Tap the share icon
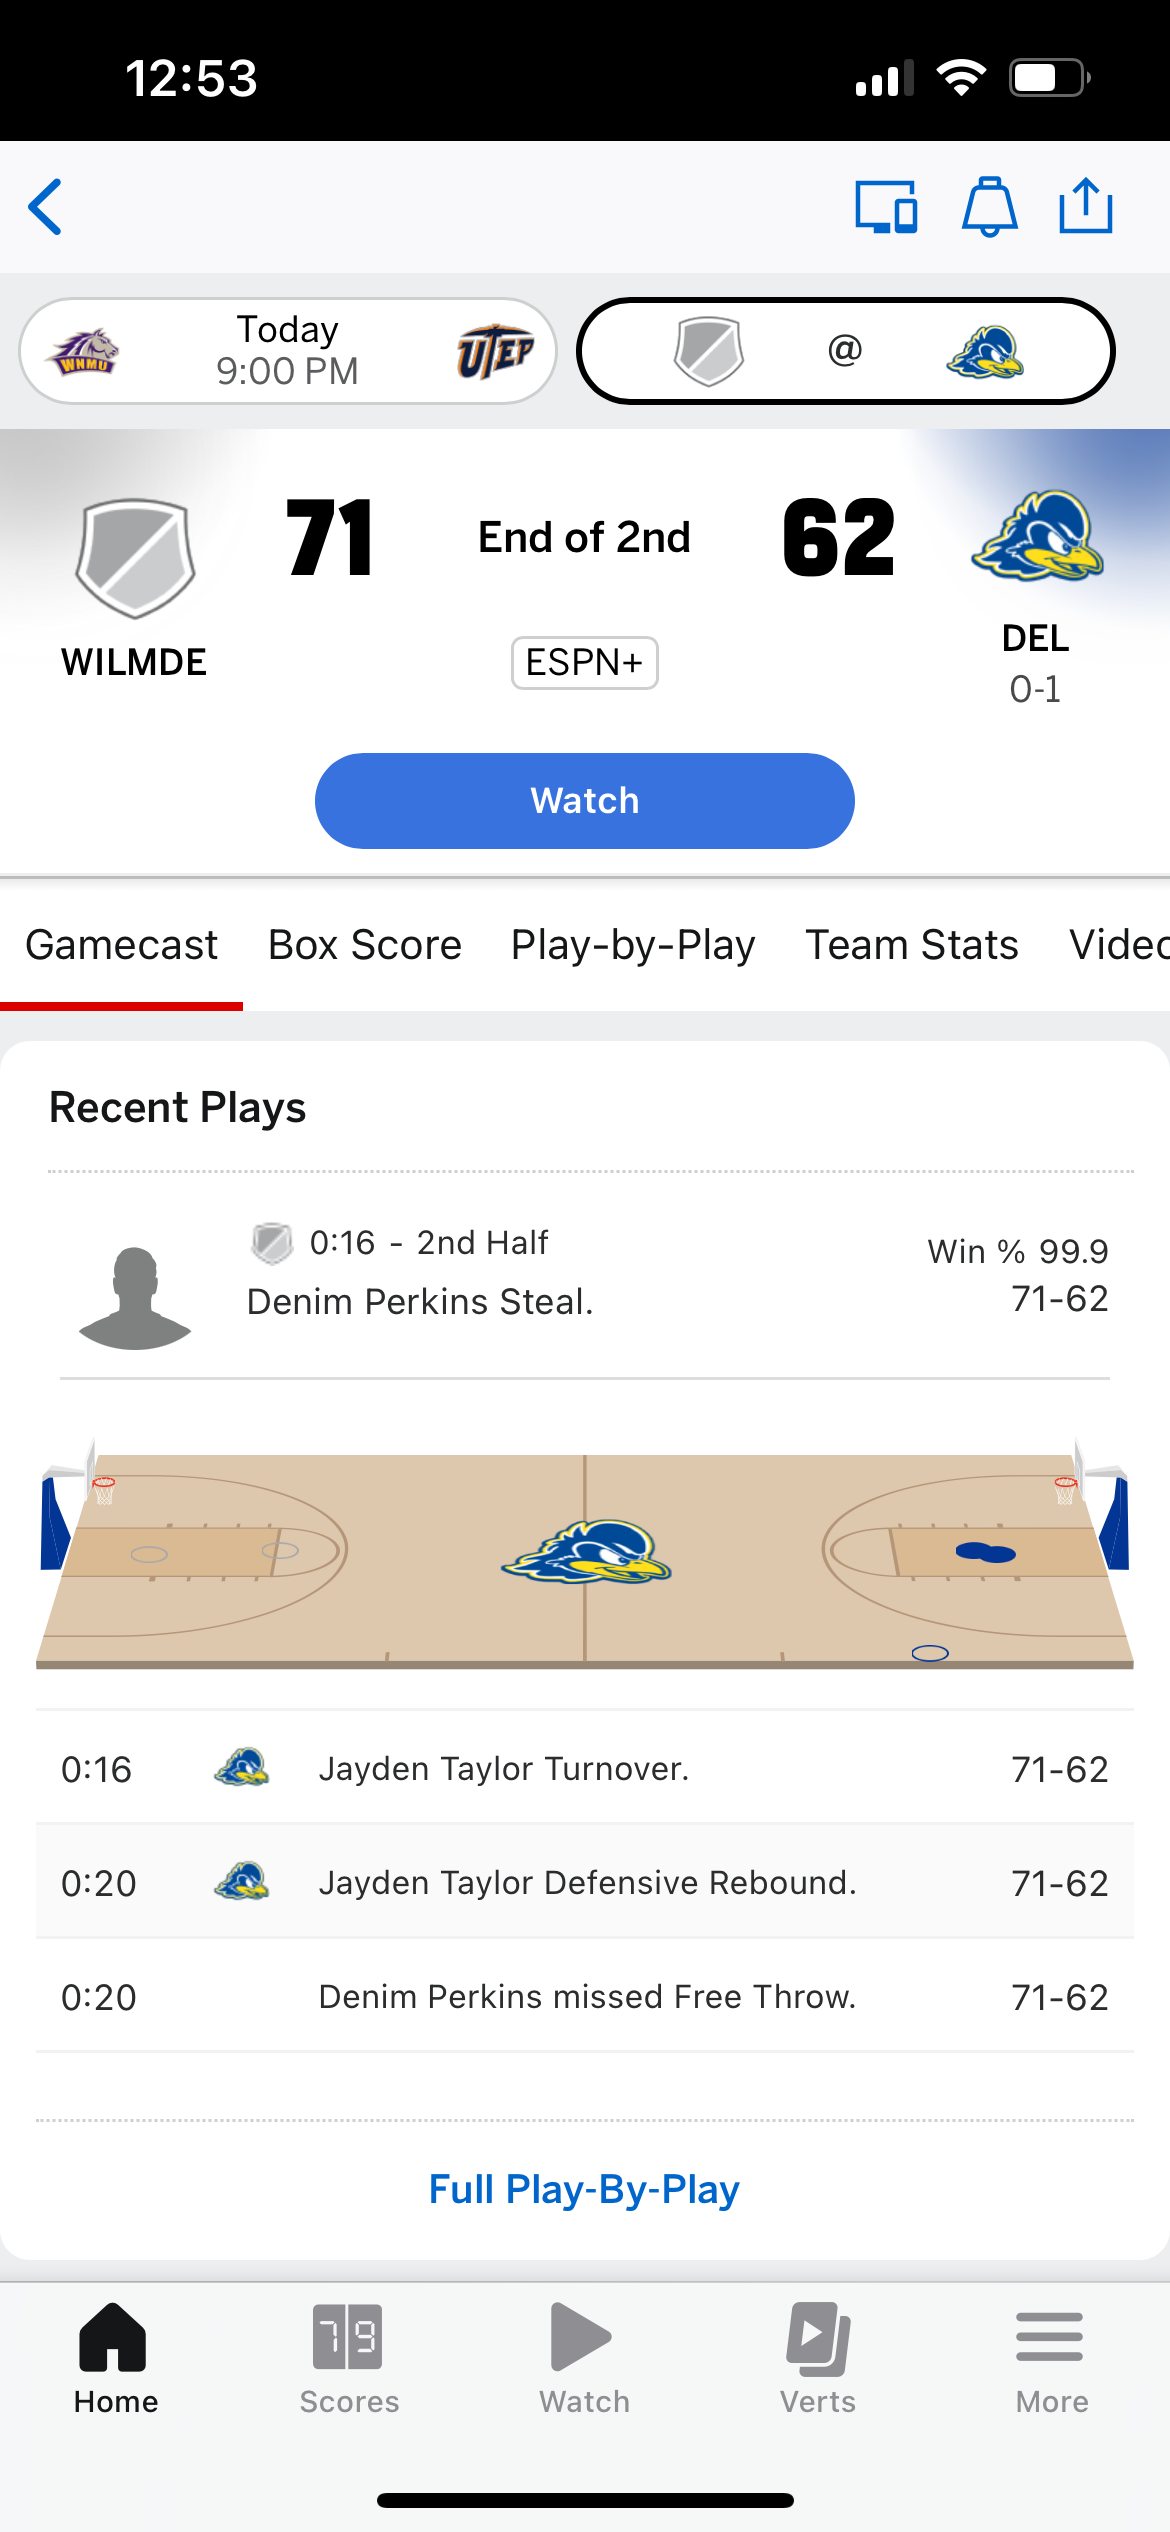 (1085, 207)
